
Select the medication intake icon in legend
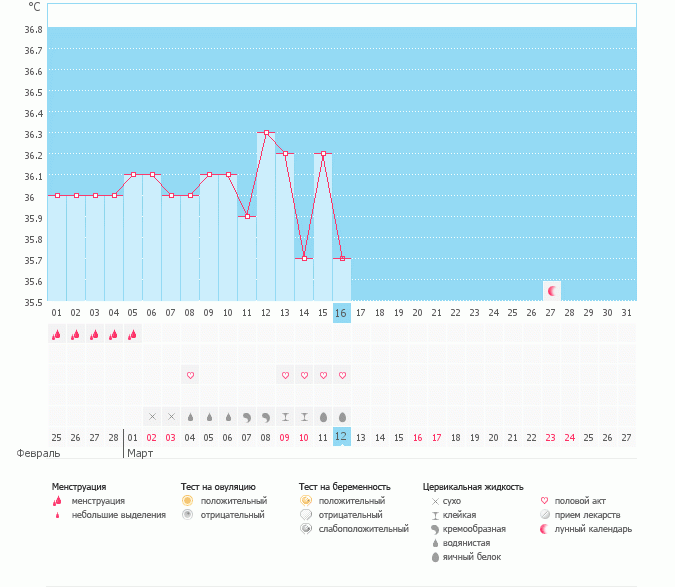pos(545,514)
